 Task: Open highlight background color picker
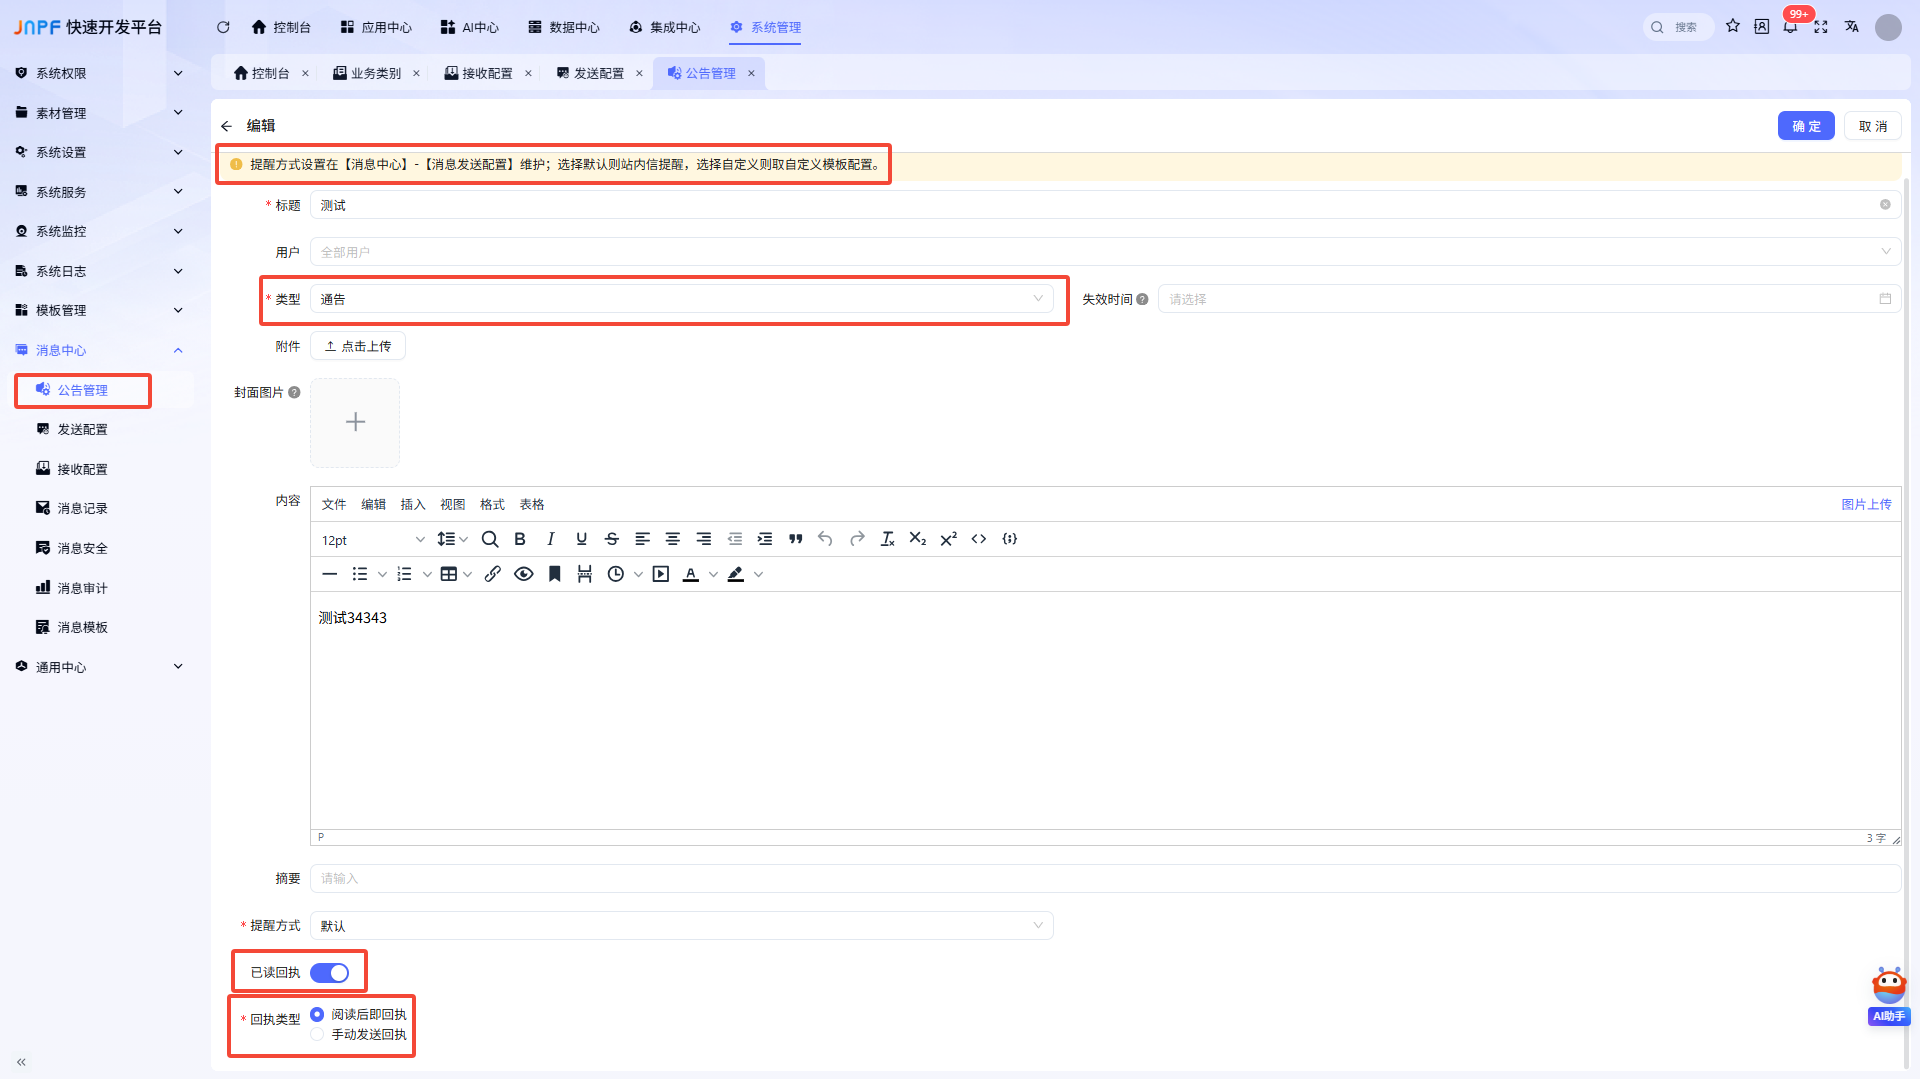736,574
